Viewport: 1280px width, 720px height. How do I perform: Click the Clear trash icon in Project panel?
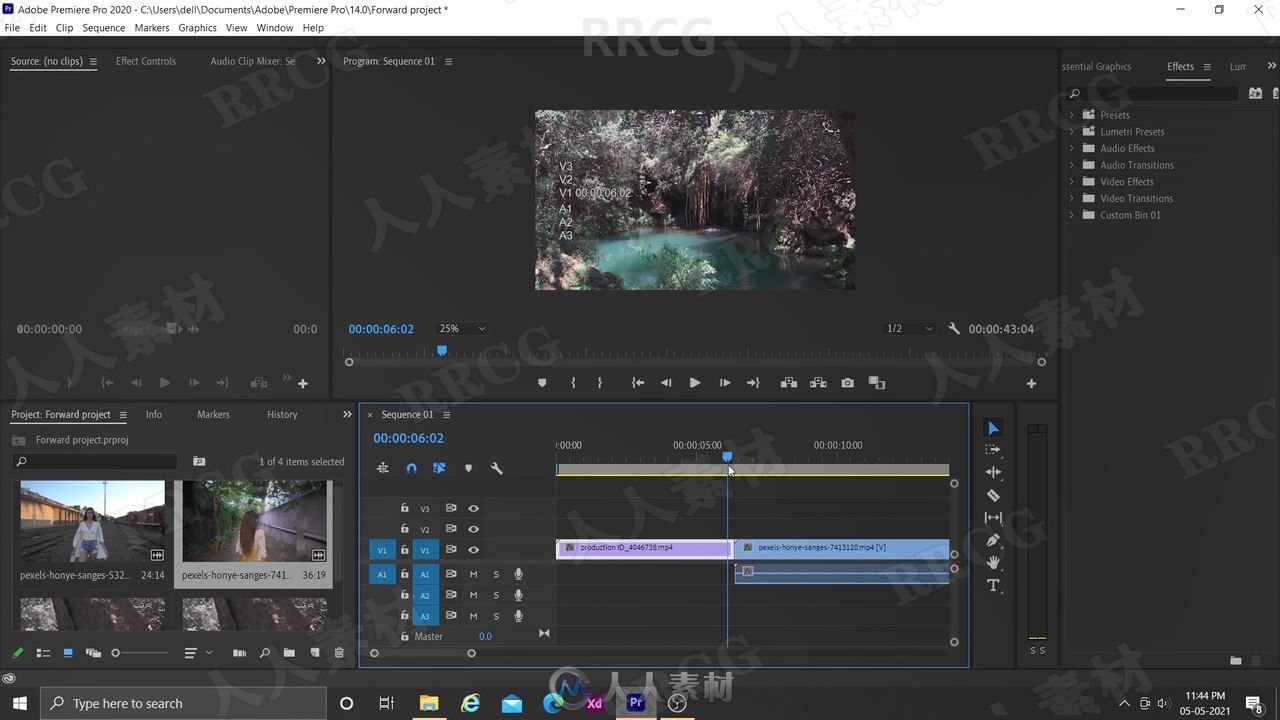[339, 653]
